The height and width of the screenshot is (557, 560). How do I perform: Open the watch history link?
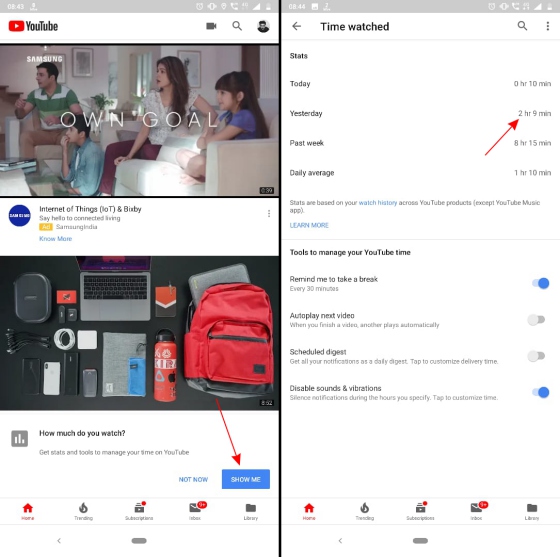[378, 202]
